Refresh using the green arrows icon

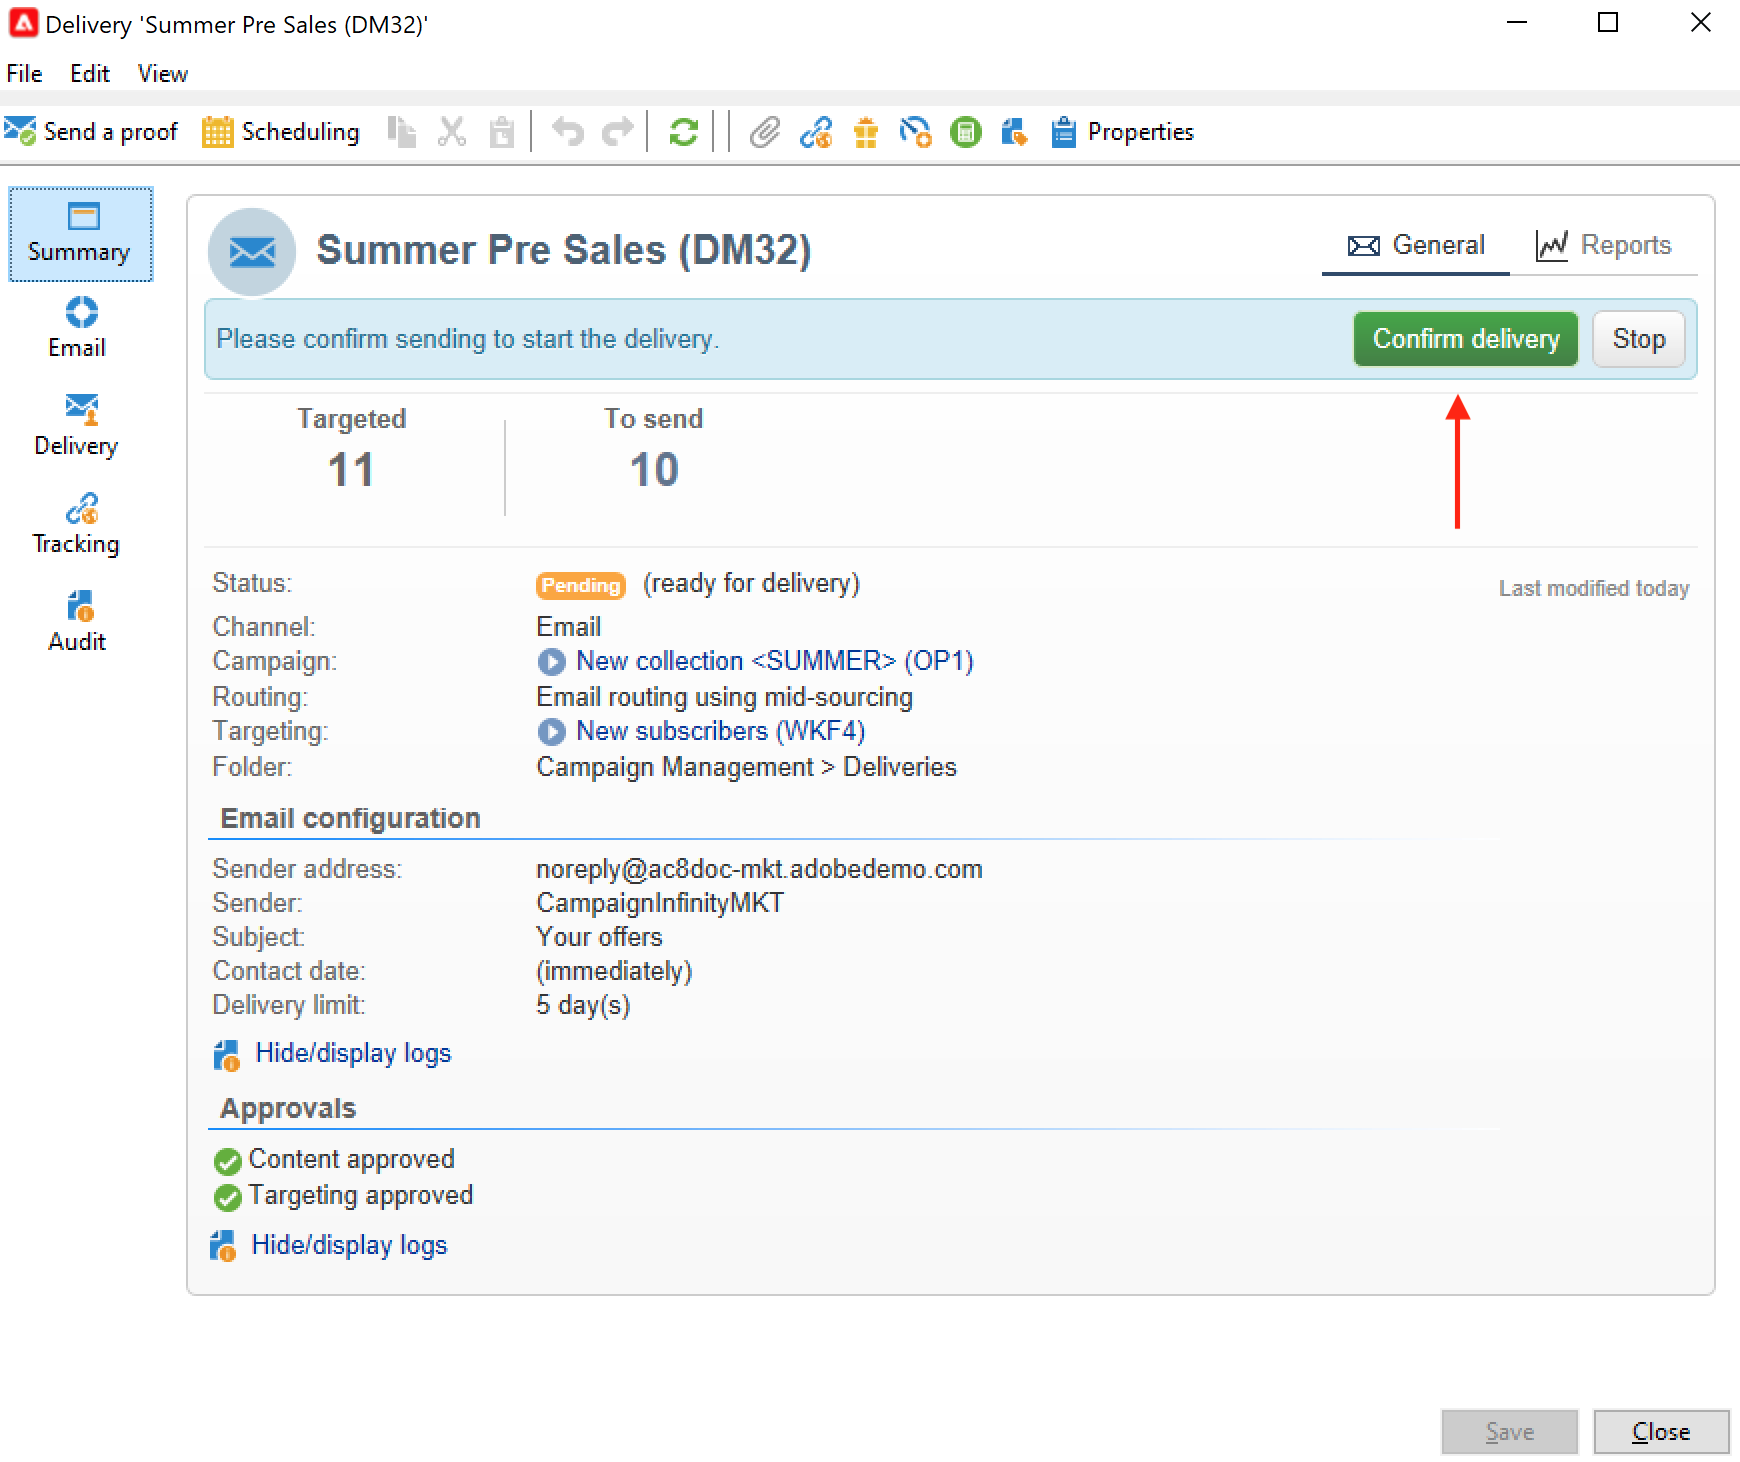click(684, 132)
